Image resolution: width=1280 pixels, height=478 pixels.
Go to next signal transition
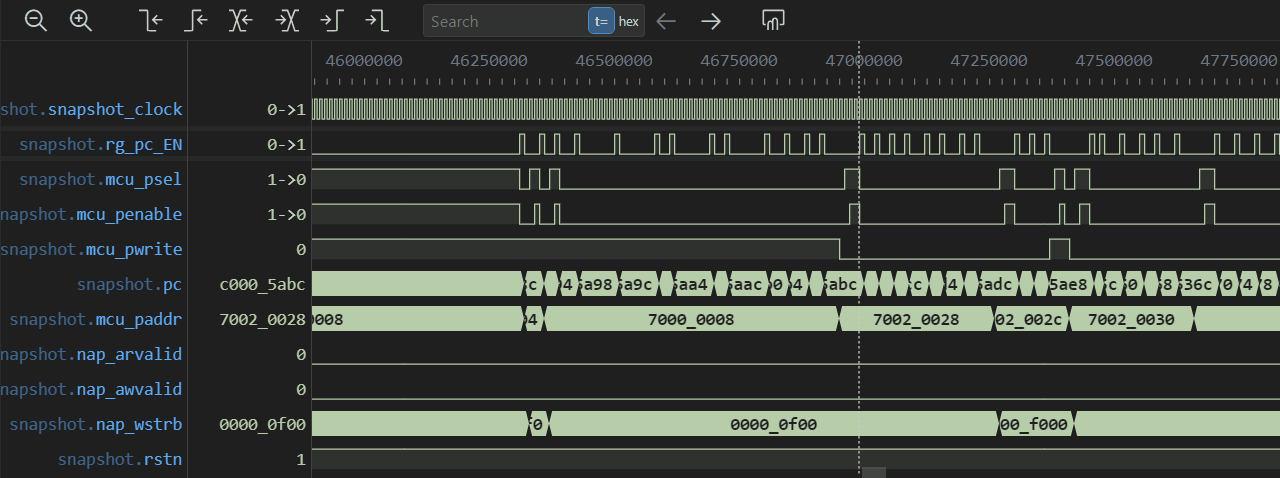pos(286,21)
